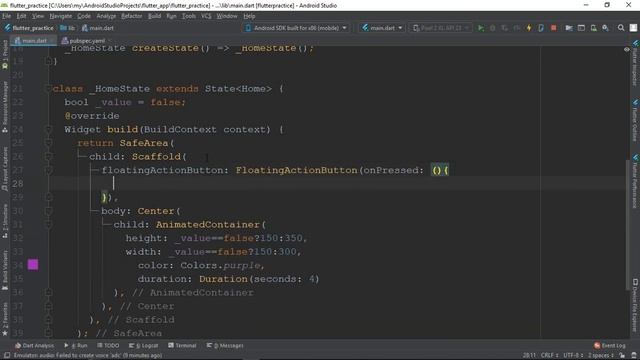Open main.dart run configuration dropdown
640x360 pixels.
(382, 28)
